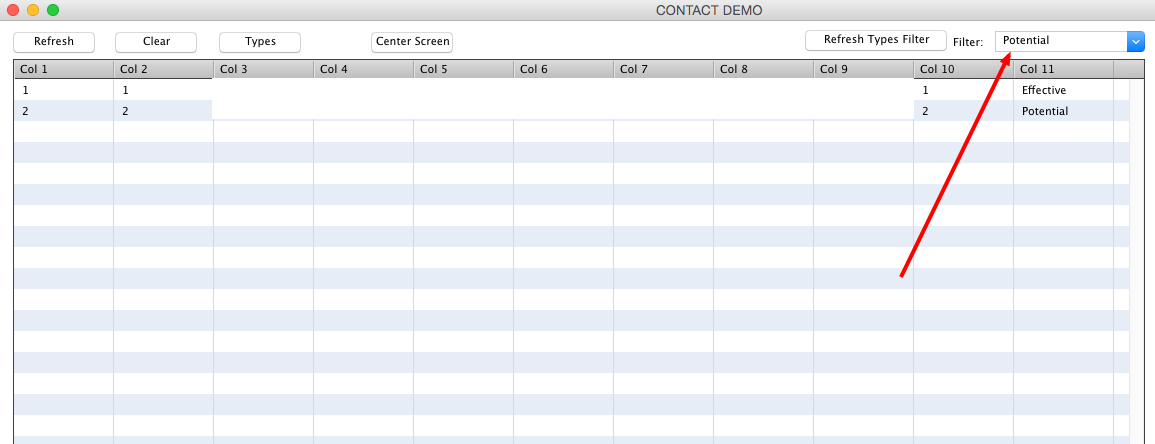Viewport: 1155px width, 444px height.
Task: Click the blue Filter dropdown arrow
Action: [1136, 41]
